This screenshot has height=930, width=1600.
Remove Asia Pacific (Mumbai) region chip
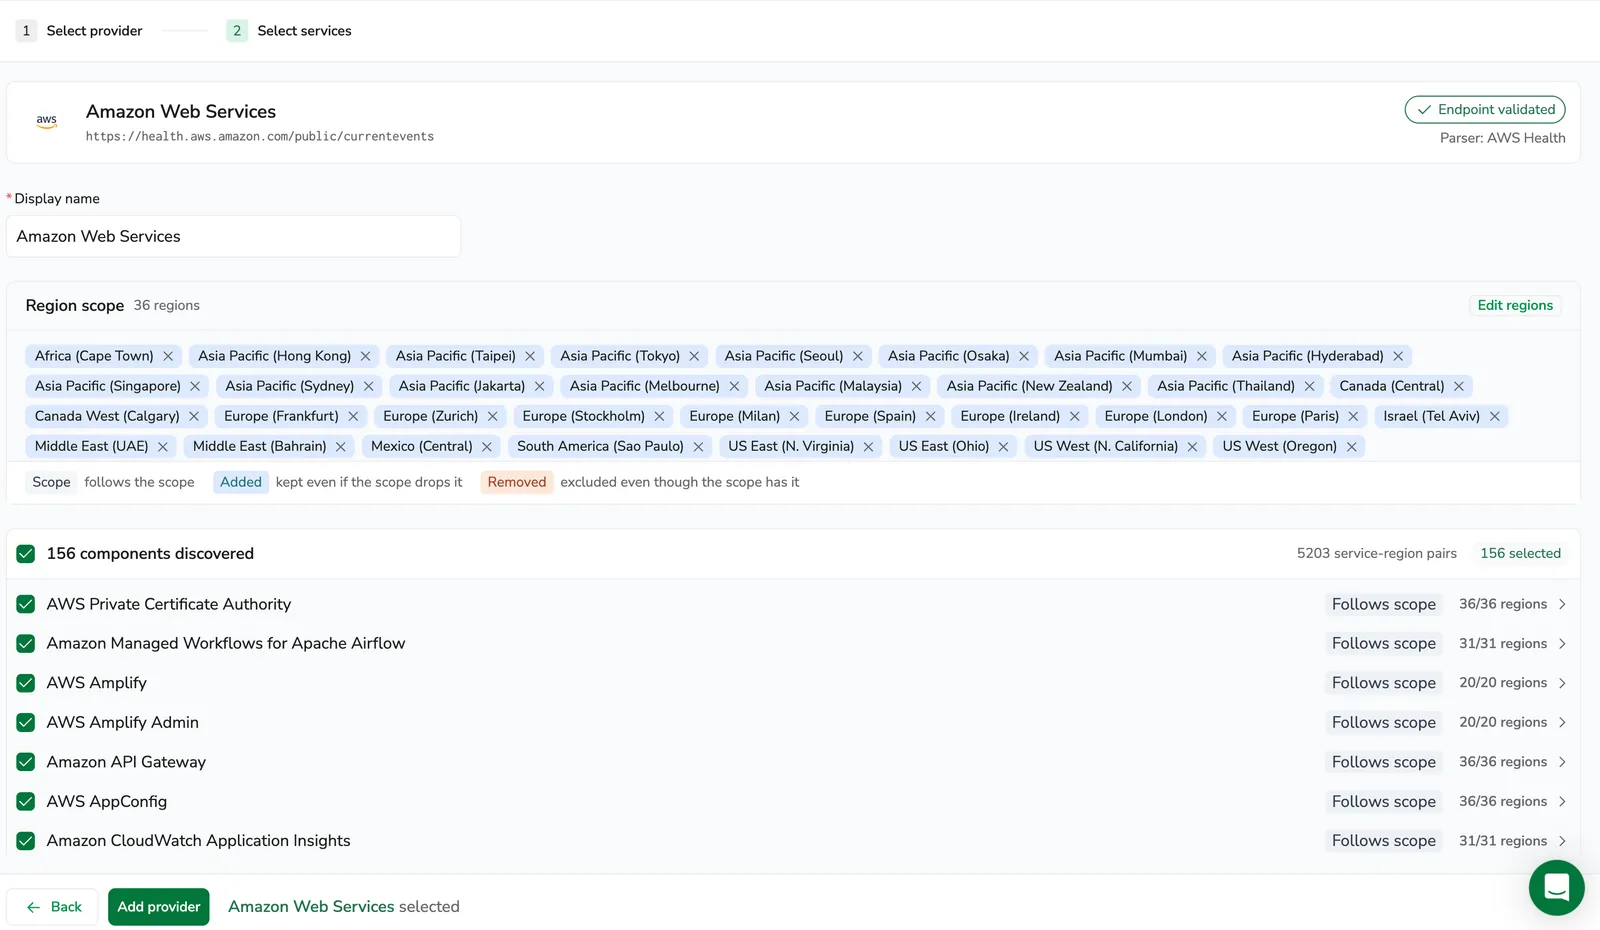click(1202, 356)
